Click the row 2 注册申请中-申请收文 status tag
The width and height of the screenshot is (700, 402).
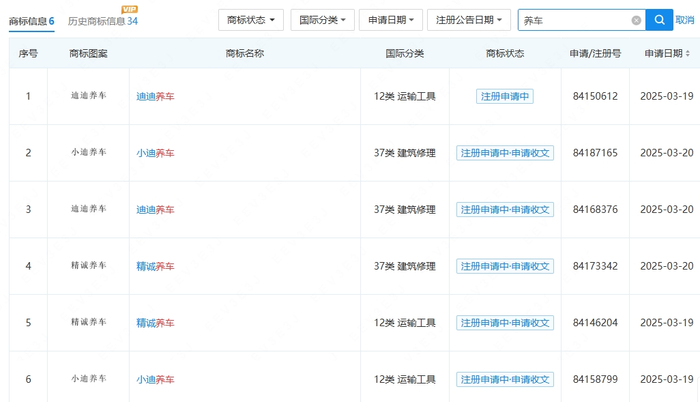[505, 153]
